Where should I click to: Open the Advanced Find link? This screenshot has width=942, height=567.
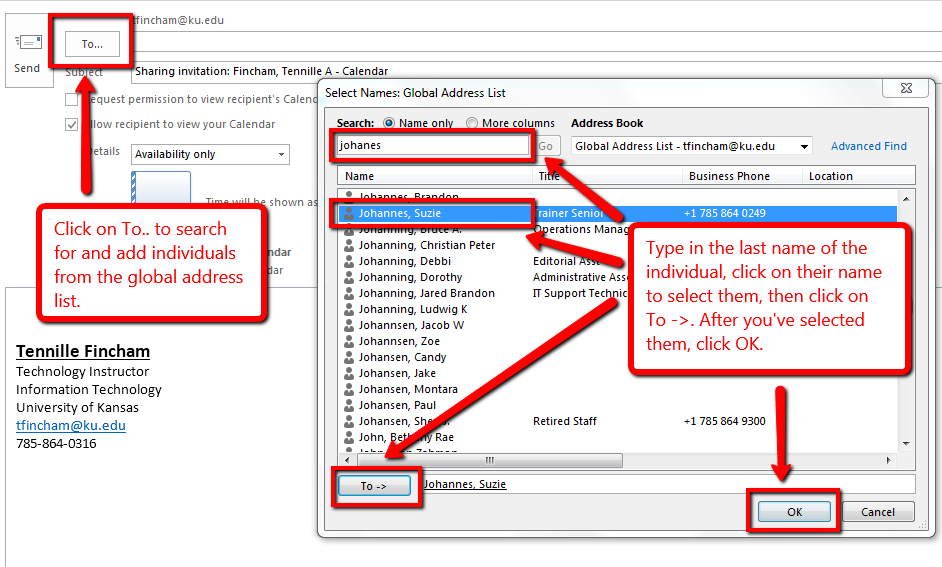(868, 146)
